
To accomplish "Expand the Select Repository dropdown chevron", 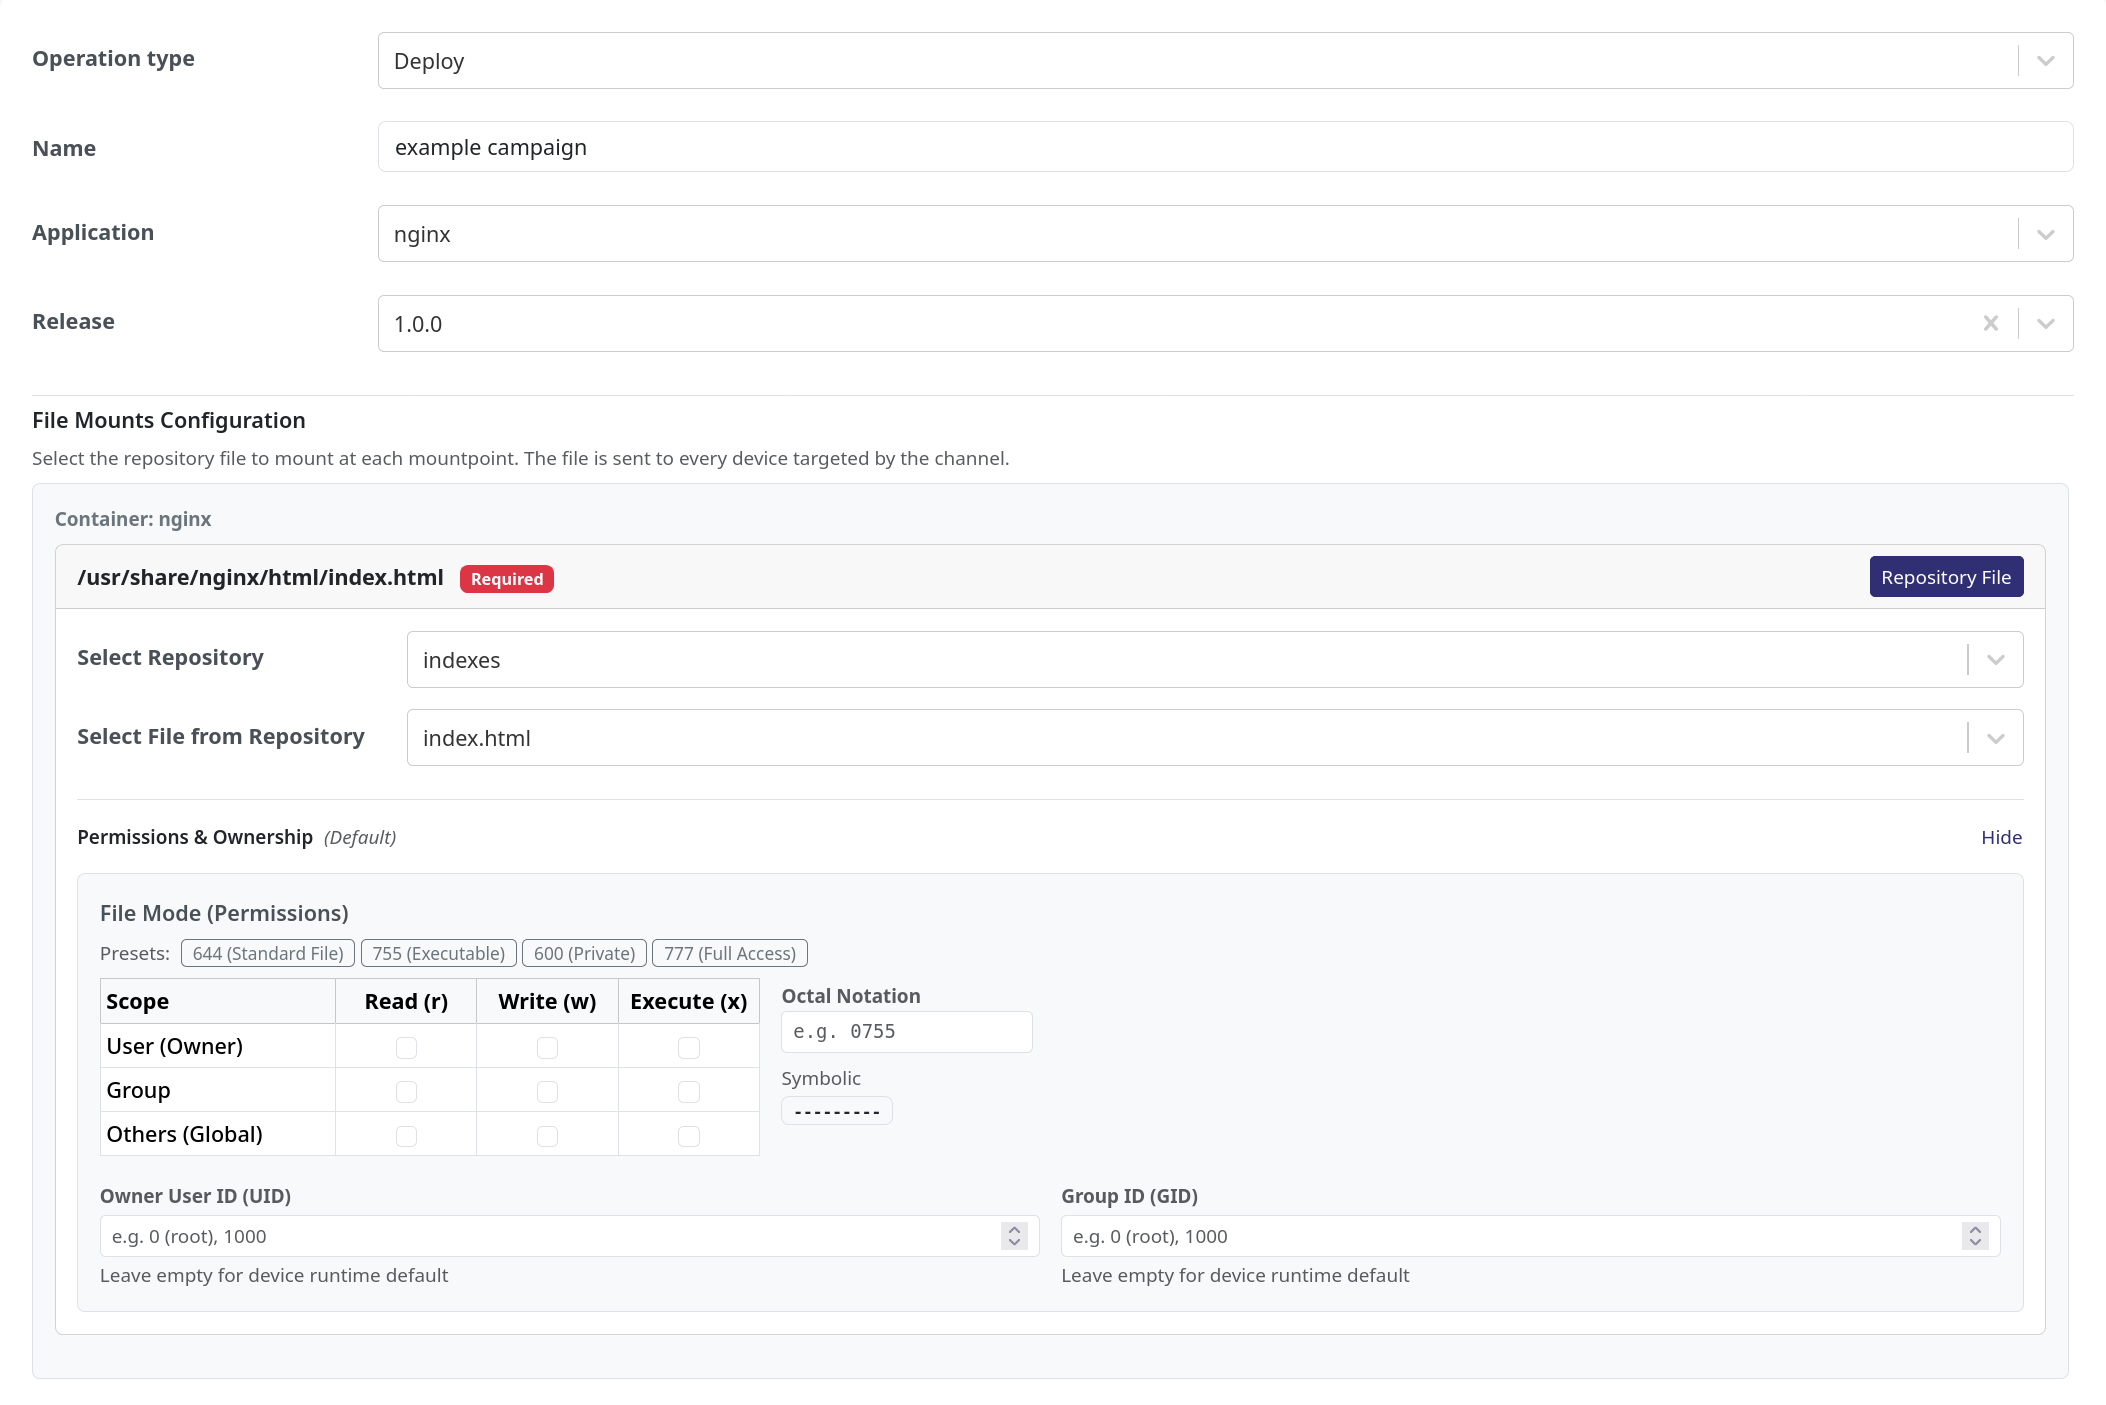I will point(1995,660).
